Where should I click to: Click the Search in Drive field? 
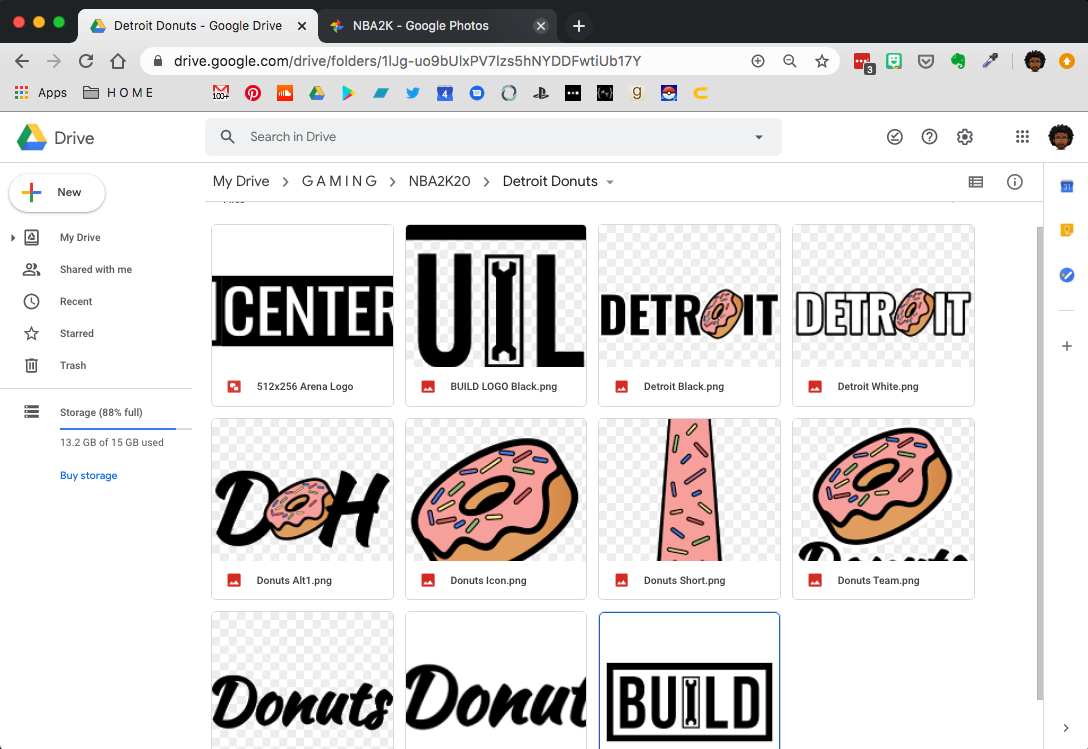[x=493, y=137]
